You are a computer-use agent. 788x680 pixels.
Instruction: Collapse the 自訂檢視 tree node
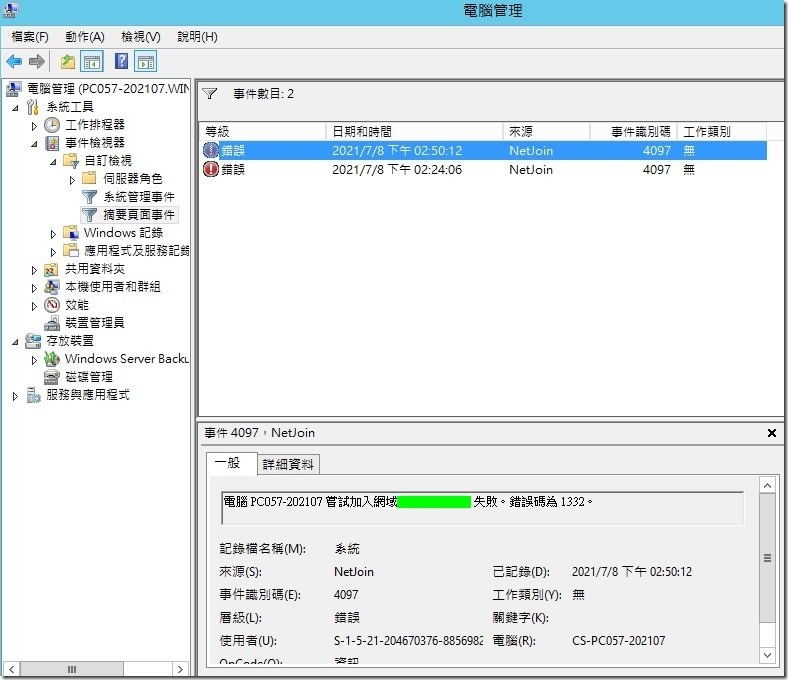53,162
